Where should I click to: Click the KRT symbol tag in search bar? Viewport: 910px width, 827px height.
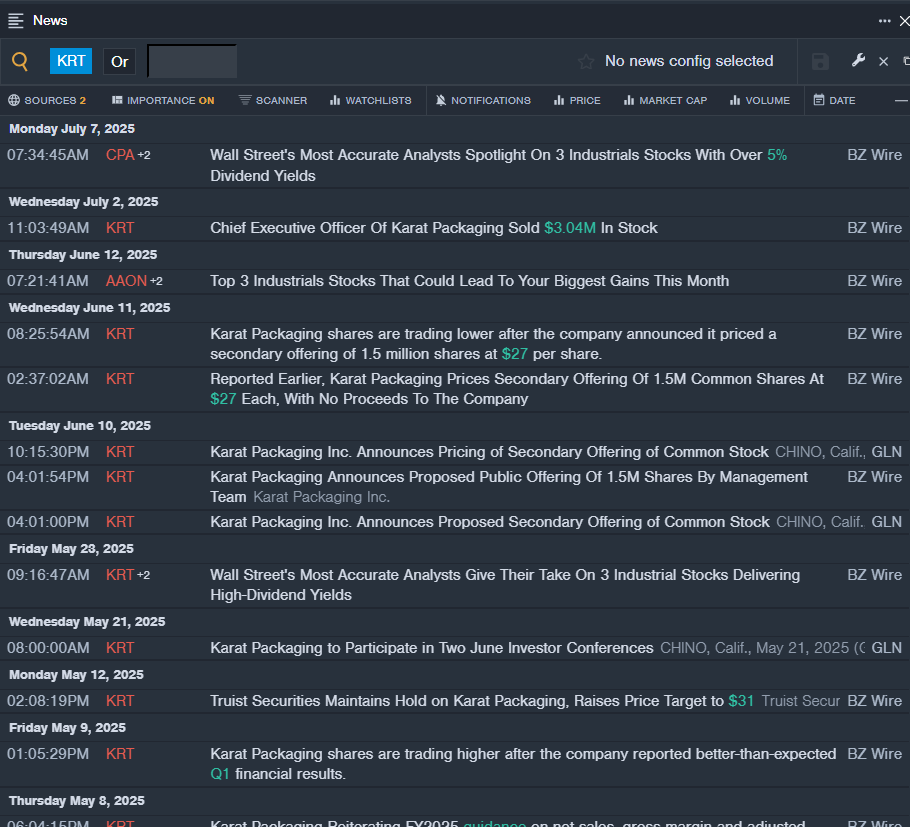pyautogui.click(x=71, y=62)
